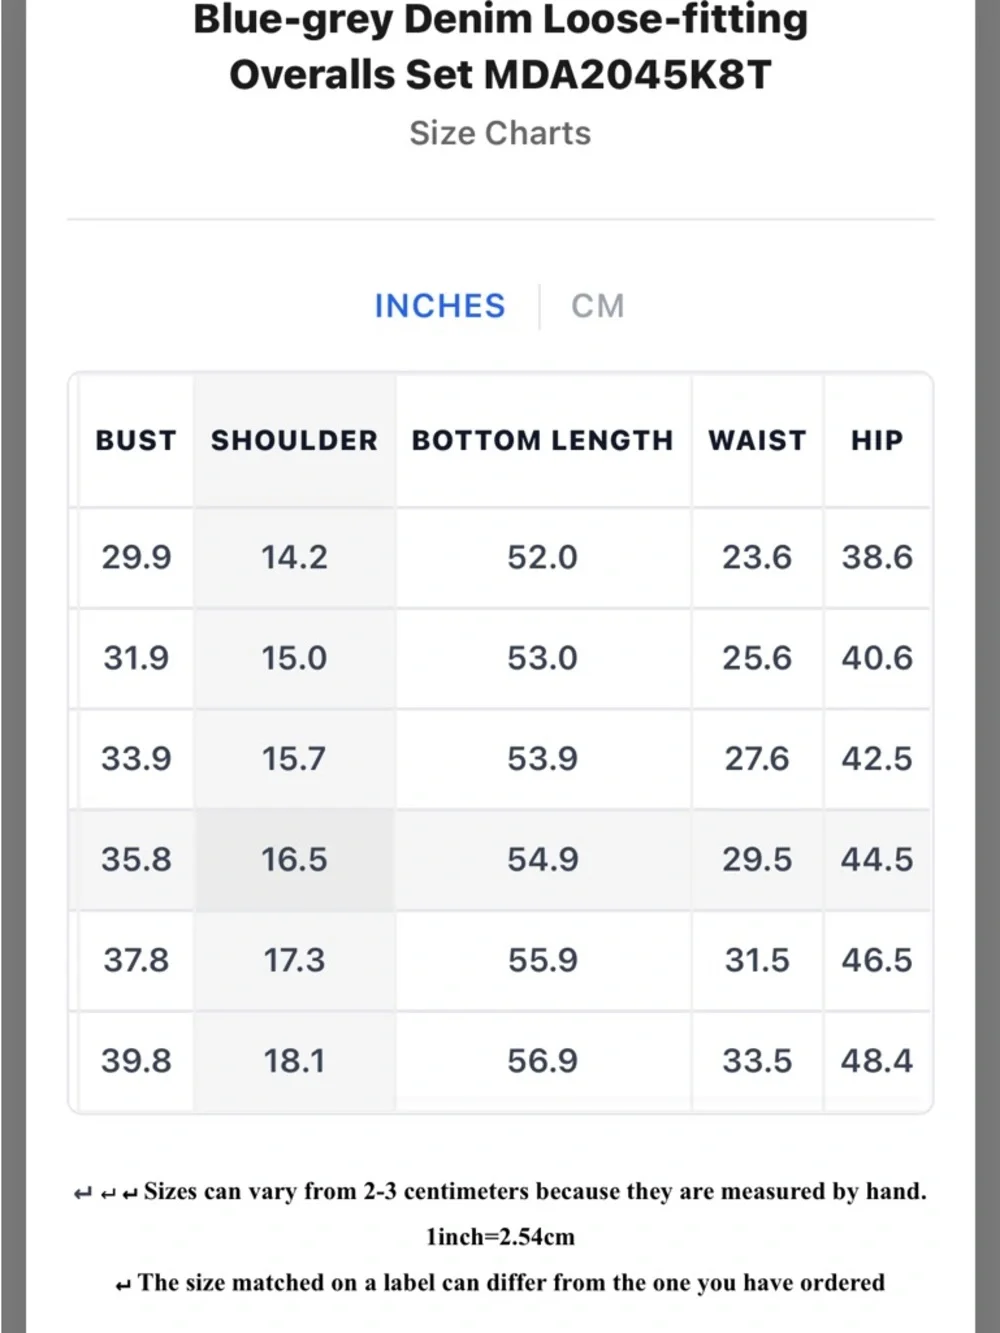Click the bust 35.8 row cell
This screenshot has width=1000, height=1333.
(x=136, y=860)
